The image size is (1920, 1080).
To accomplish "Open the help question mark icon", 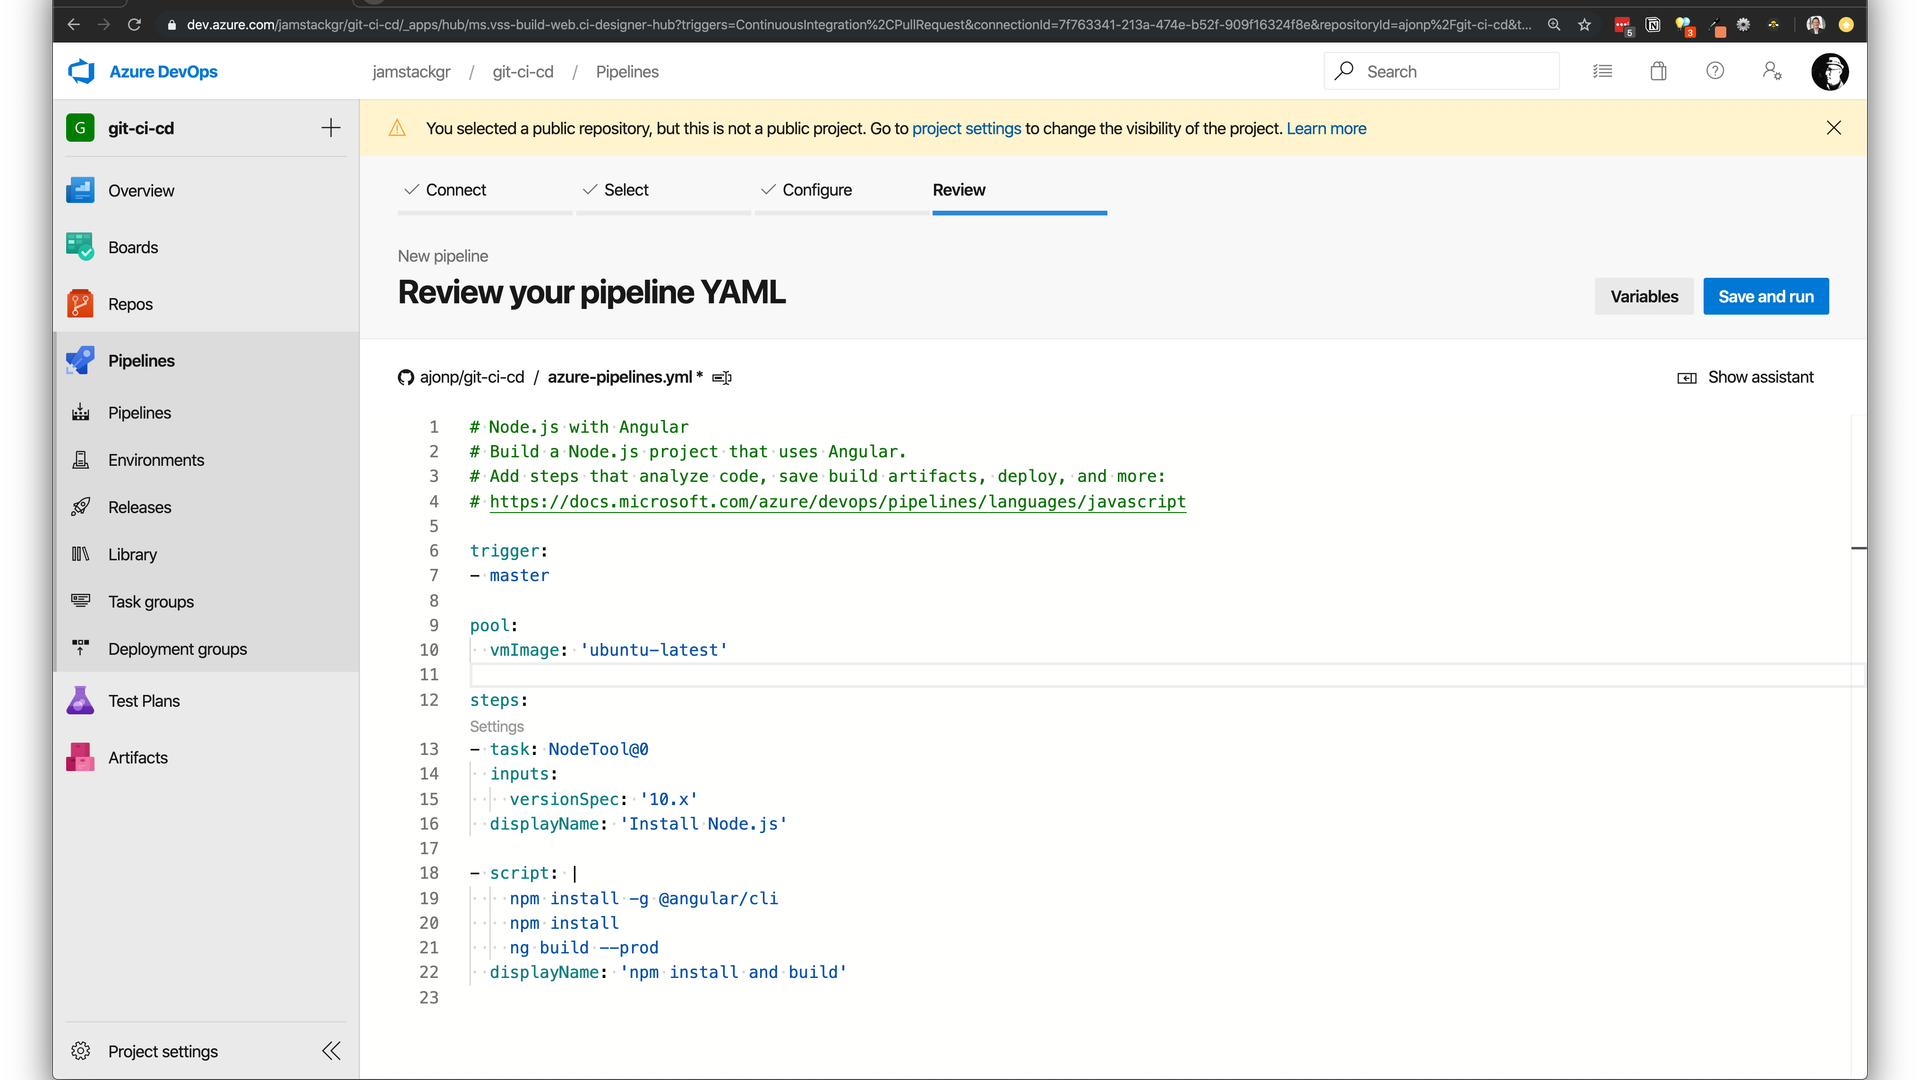I will (x=1715, y=71).
